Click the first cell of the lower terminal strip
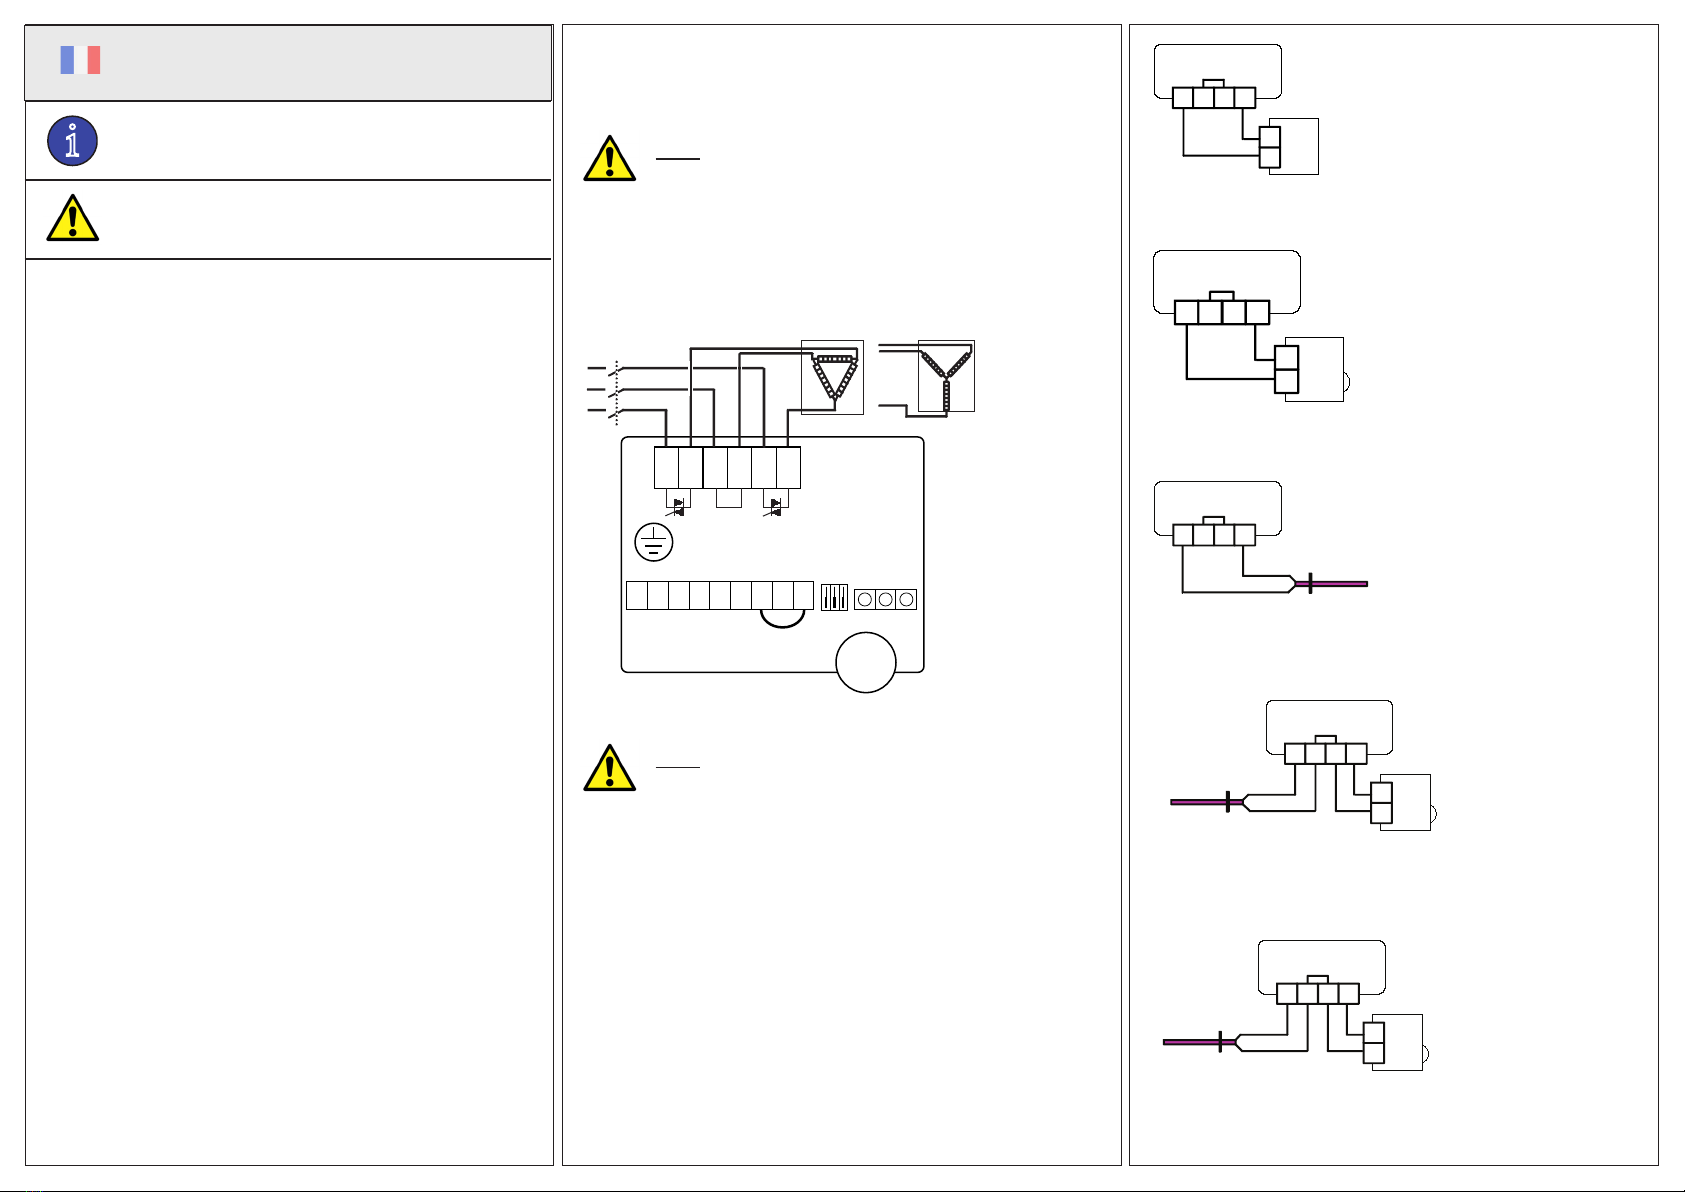 point(637,595)
